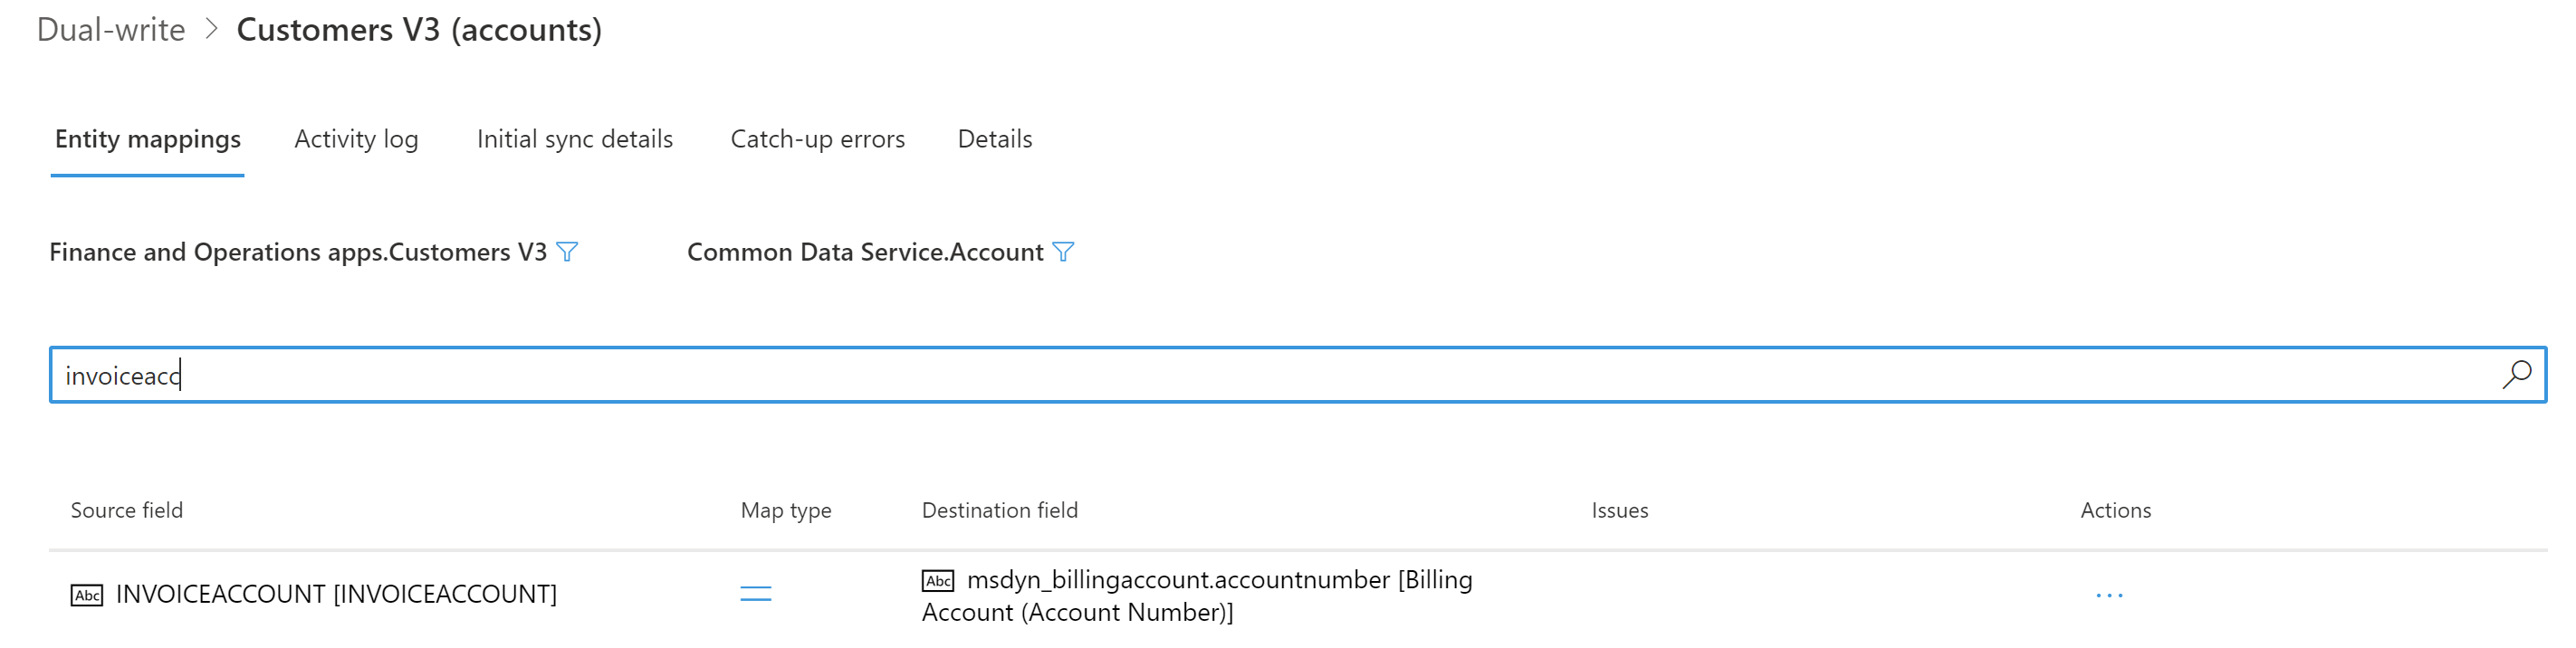Click the Abc type icon next to INVOICEACCOUNT
Screen dimensions: 2576x648
(86, 593)
